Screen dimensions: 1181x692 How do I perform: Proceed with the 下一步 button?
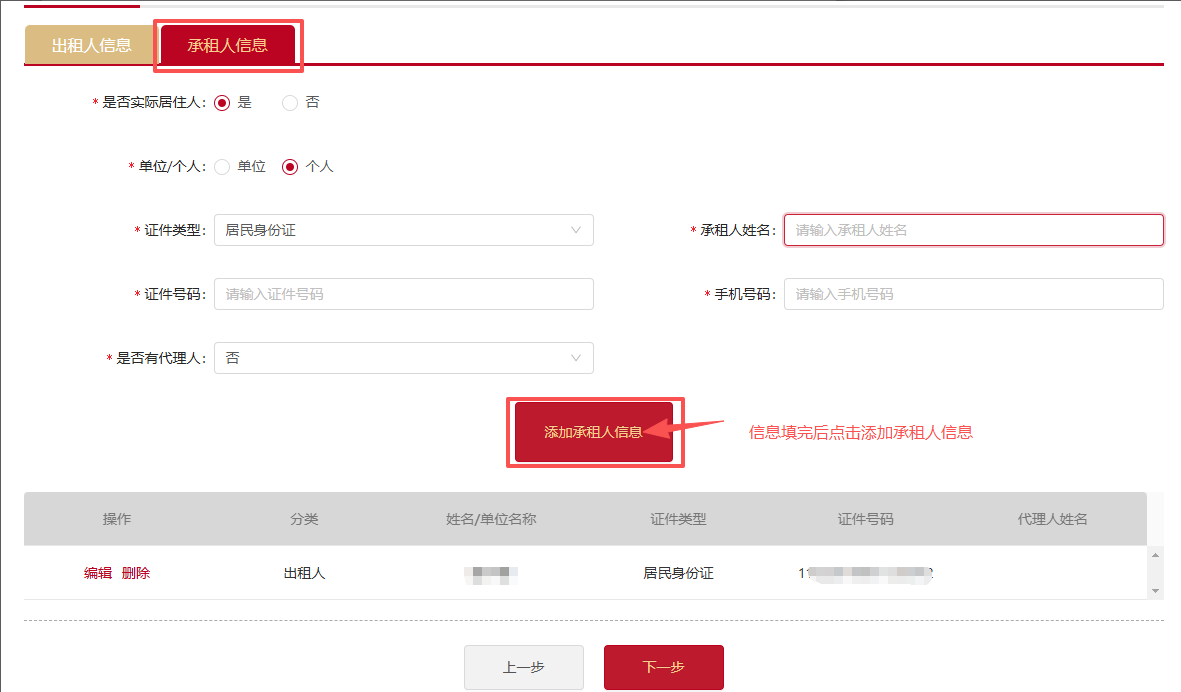(x=664, y=667)
